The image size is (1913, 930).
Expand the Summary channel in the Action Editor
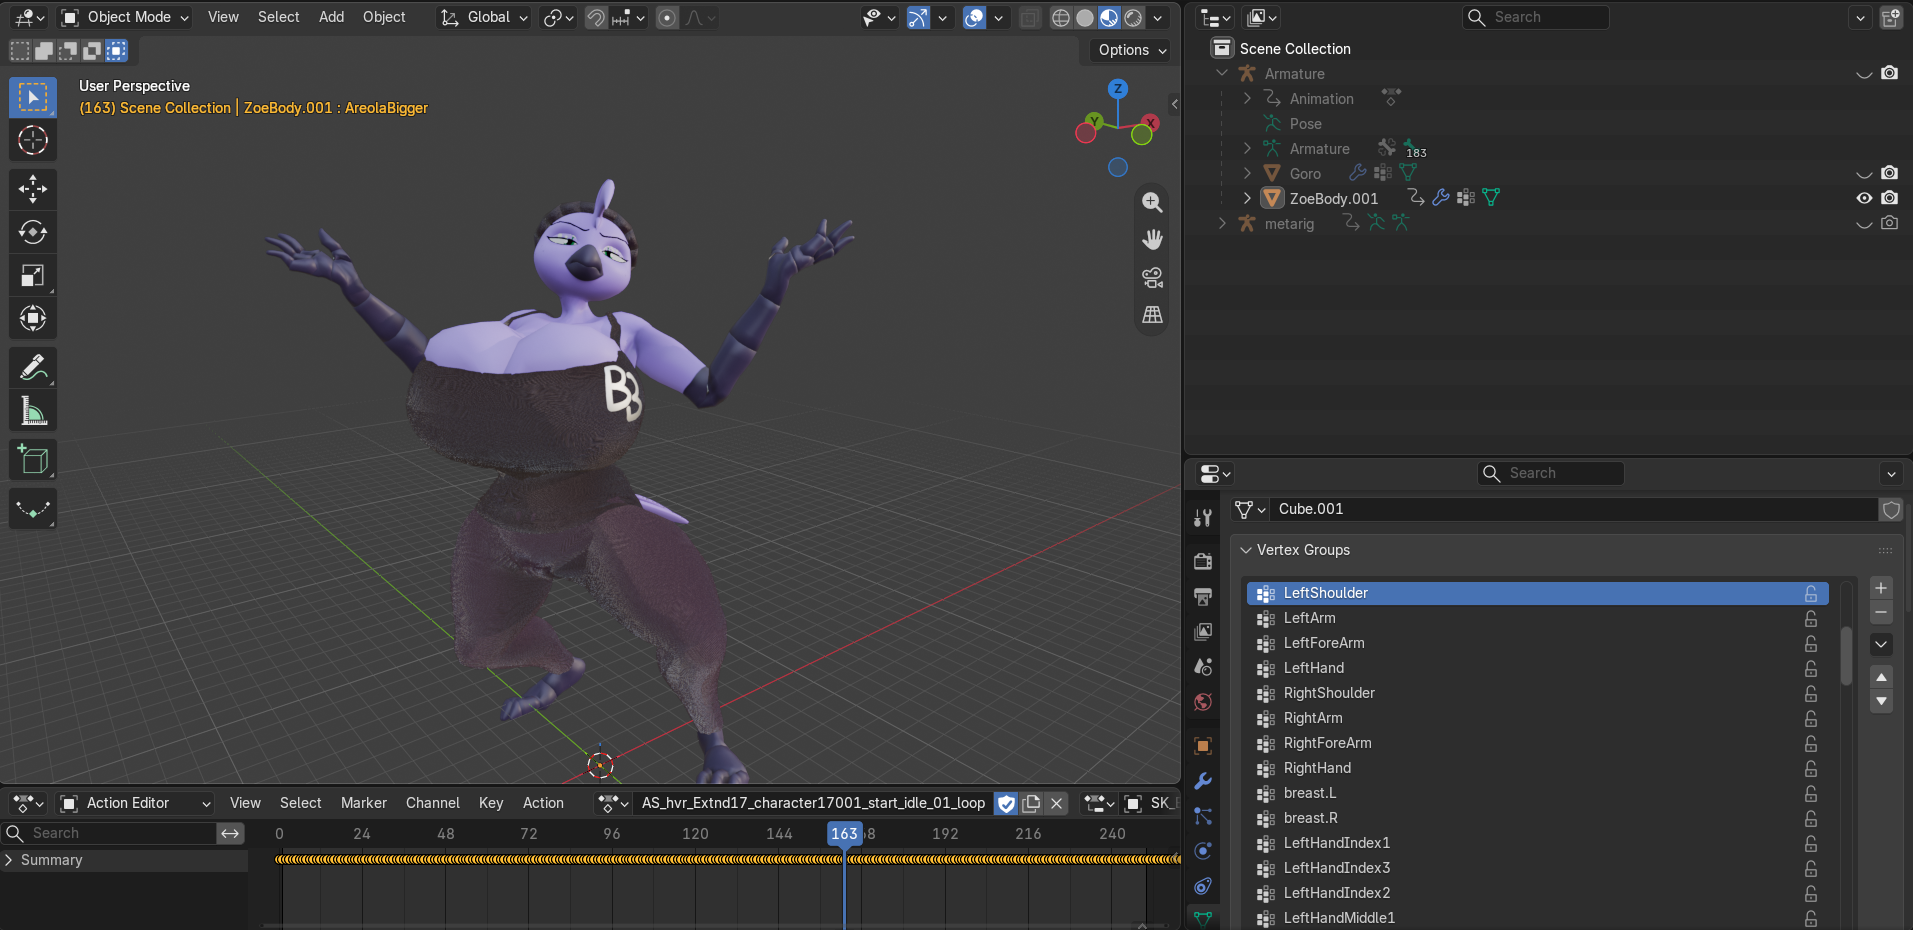click(9, 860)
